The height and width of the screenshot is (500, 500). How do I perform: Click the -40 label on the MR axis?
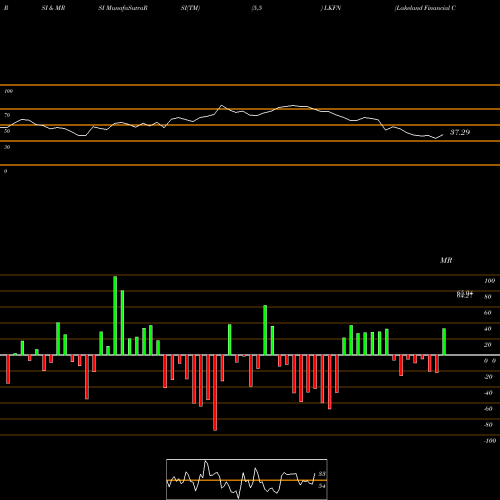click(x=488, y=393)
